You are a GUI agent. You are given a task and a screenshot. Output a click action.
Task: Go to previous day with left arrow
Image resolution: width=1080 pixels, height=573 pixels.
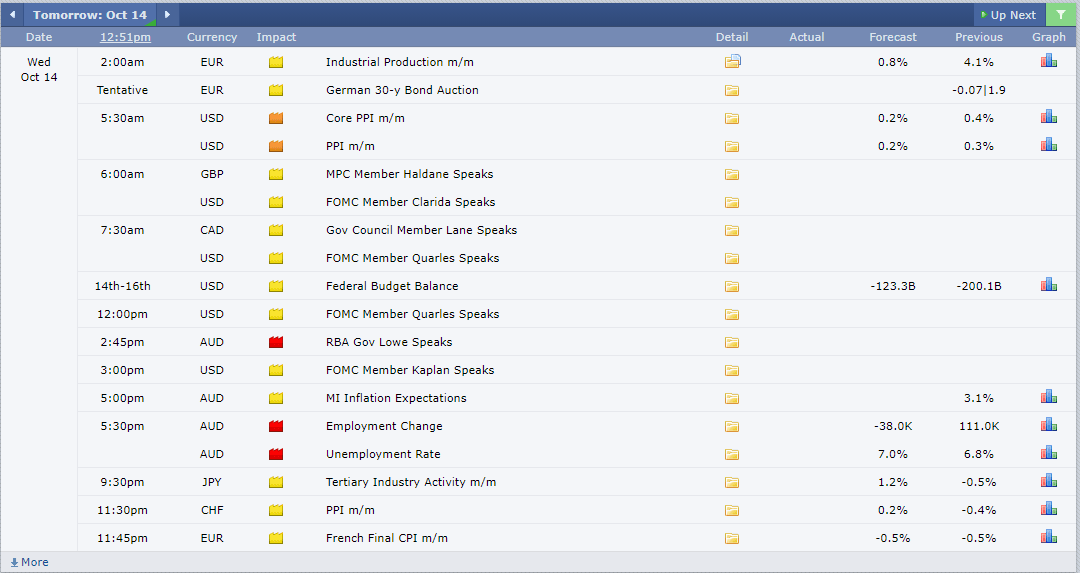[x=12, y=15]
